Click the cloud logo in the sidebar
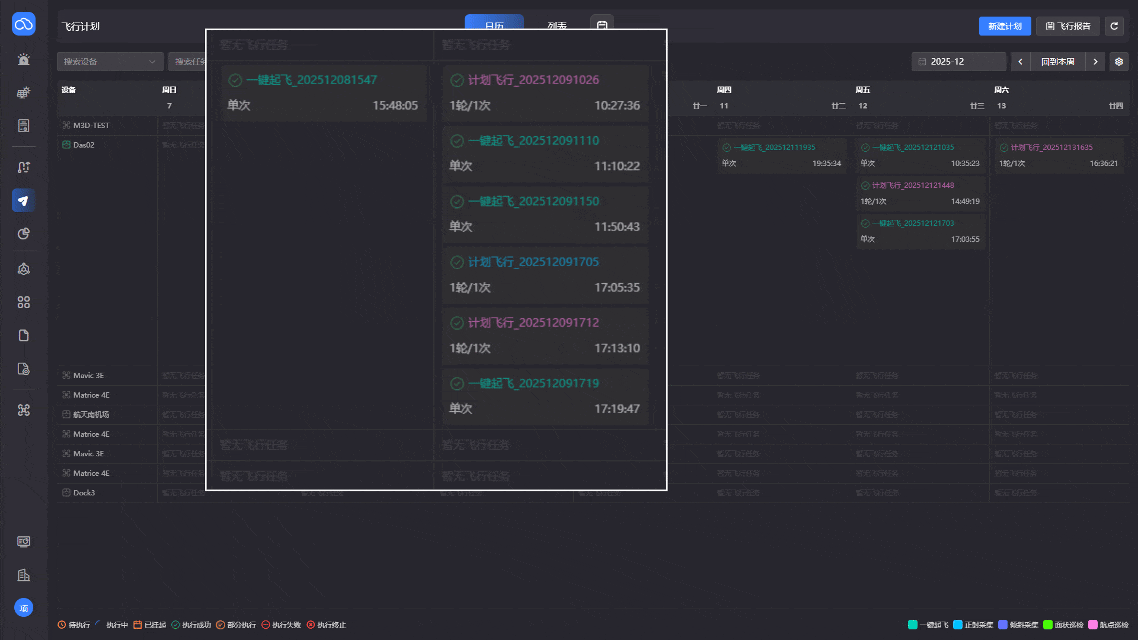Screen dimensions: 1138x640 [23, 24]
